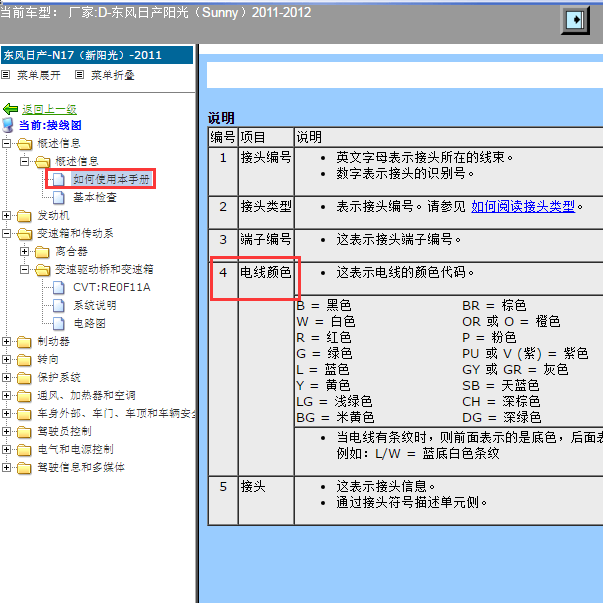Click the folder icon of 变速驱动桥和变速箱
The image size is (603, 603).
[42, 270]
